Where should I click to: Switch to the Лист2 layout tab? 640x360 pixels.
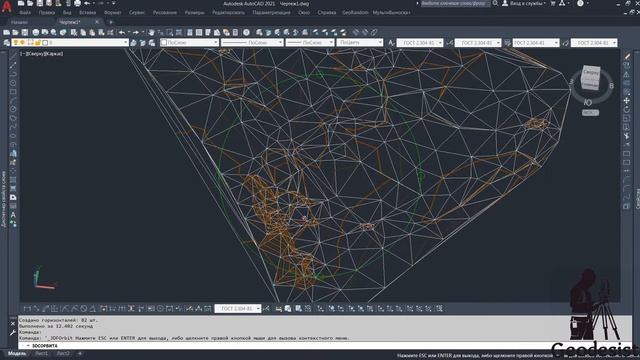(x=63, y=353)
